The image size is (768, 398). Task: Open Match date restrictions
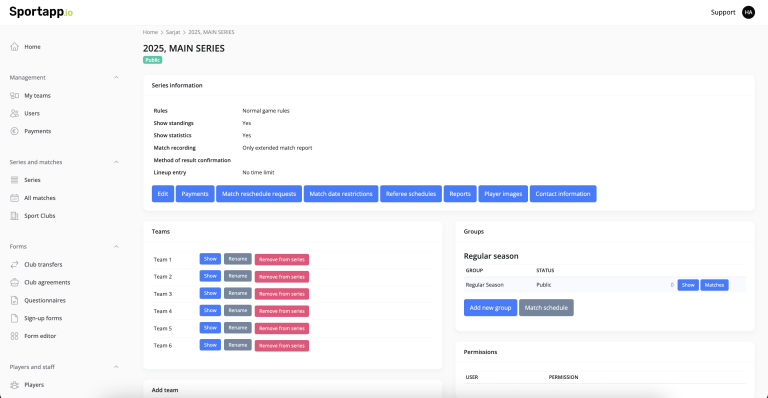341,194
